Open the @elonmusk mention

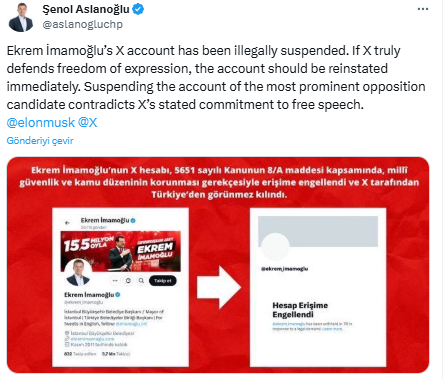pyautogui.click(x=41, y=123)
